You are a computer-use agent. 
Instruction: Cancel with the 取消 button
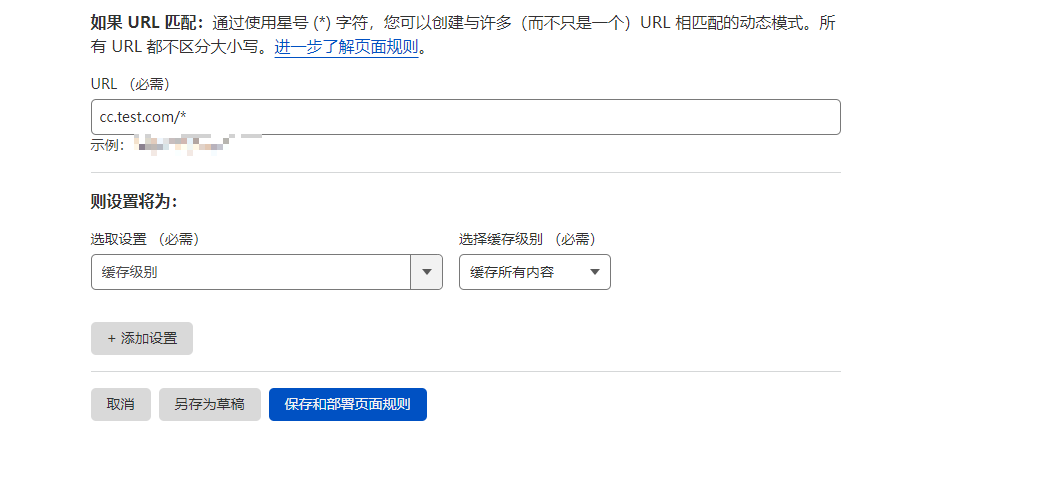coord(120,405)
